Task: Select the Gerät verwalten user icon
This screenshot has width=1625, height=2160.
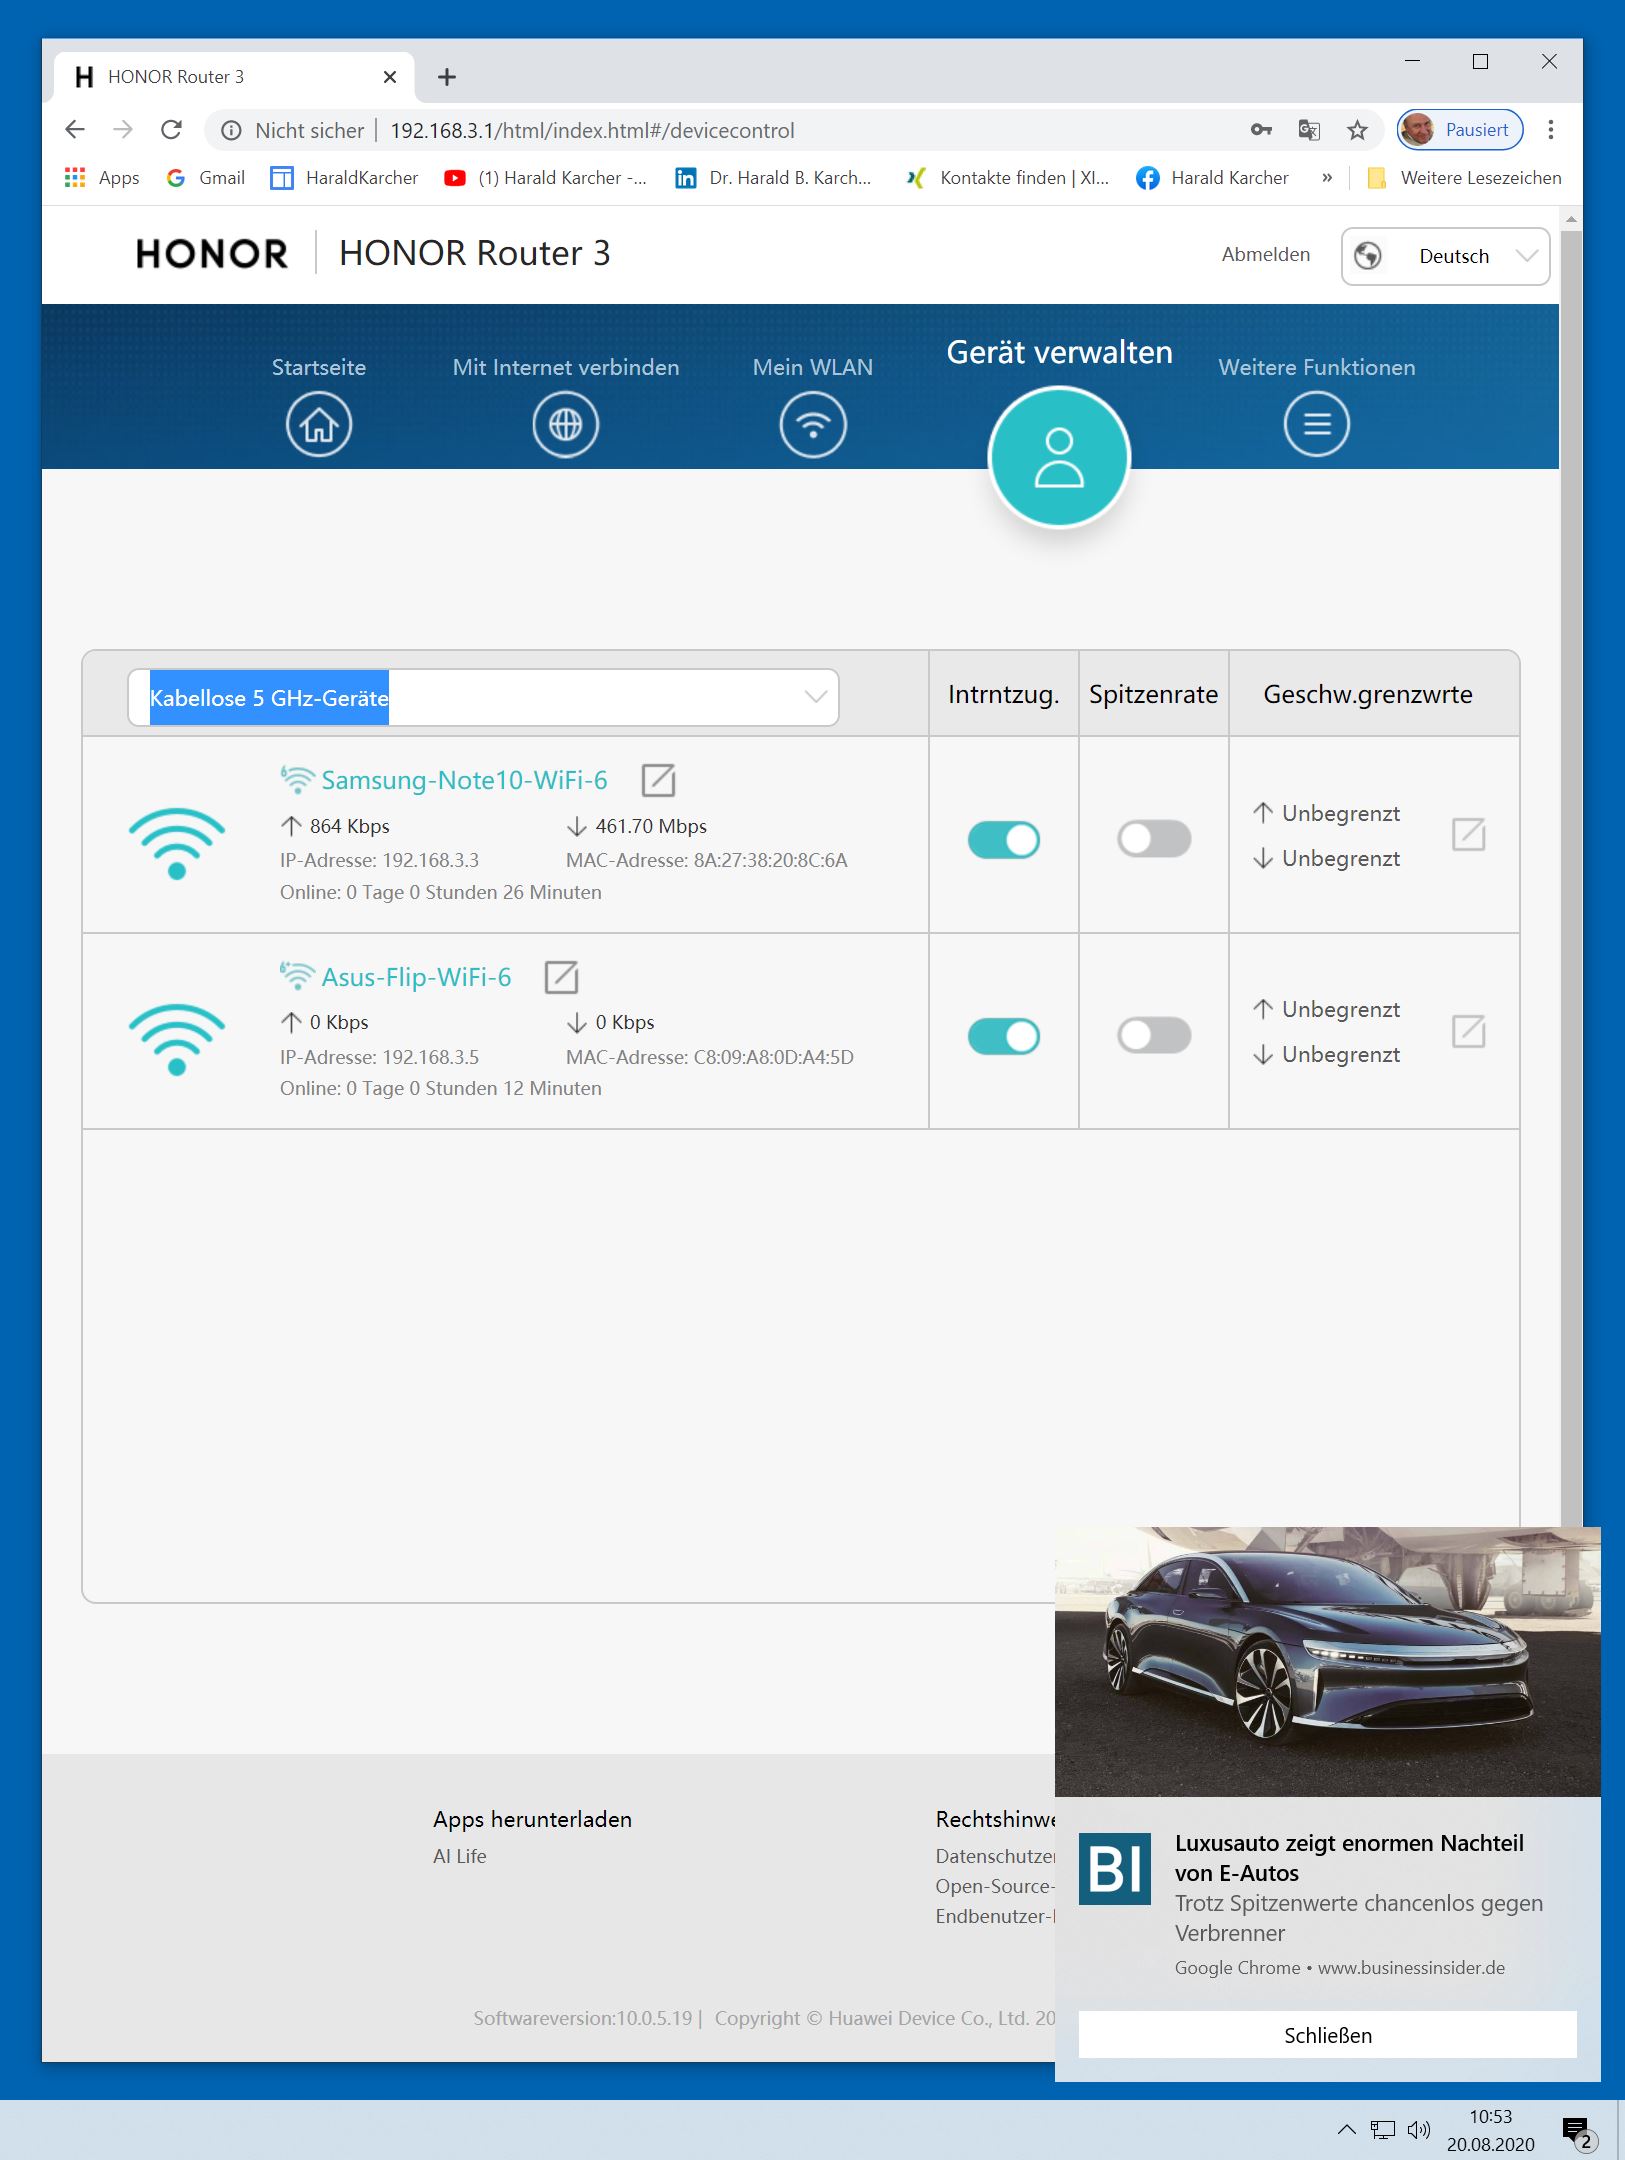Action: [x=1059, y=458]
